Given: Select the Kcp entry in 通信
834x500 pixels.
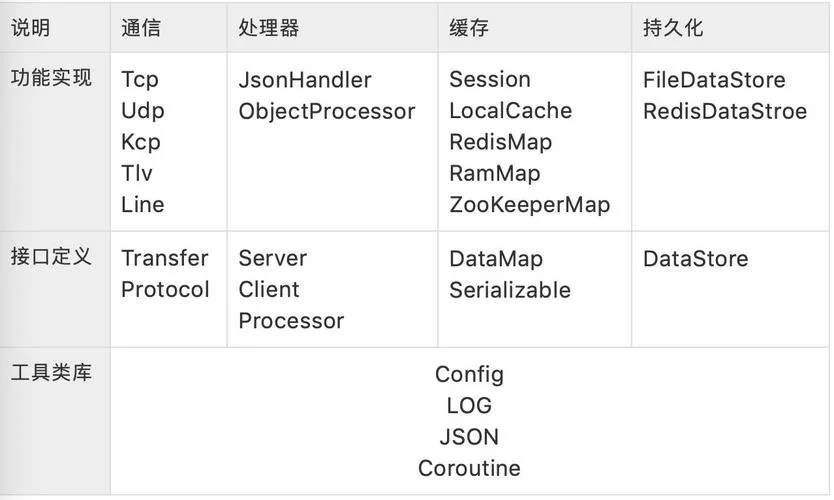Looking at the screenshot, I should click(x=140, y=143).
